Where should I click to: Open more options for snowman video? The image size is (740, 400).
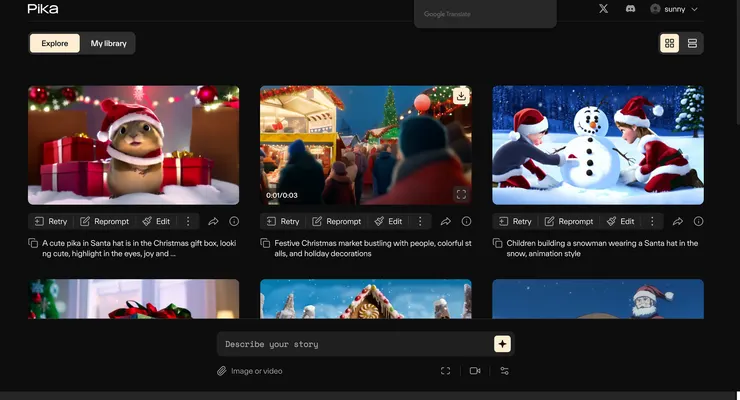pos(652,221)
